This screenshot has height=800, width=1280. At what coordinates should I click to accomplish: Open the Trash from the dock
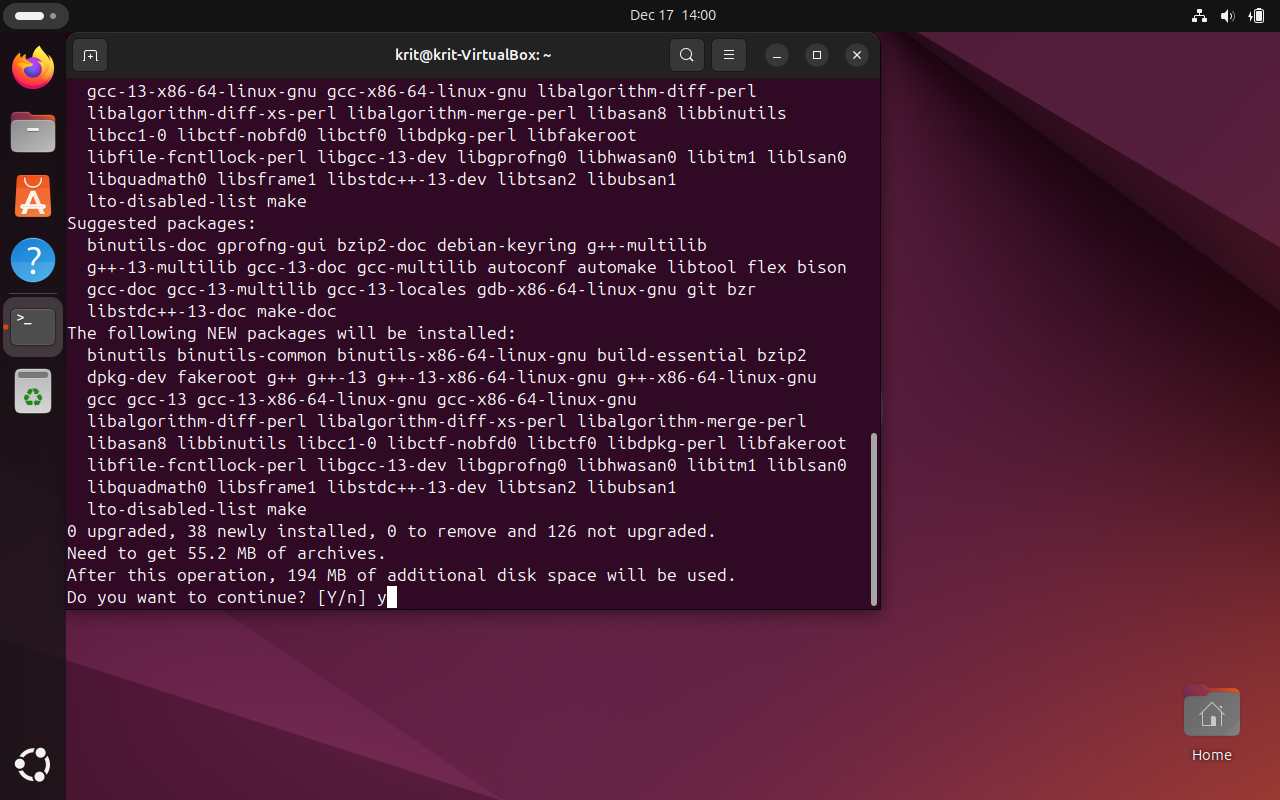[x=33, y=391]
